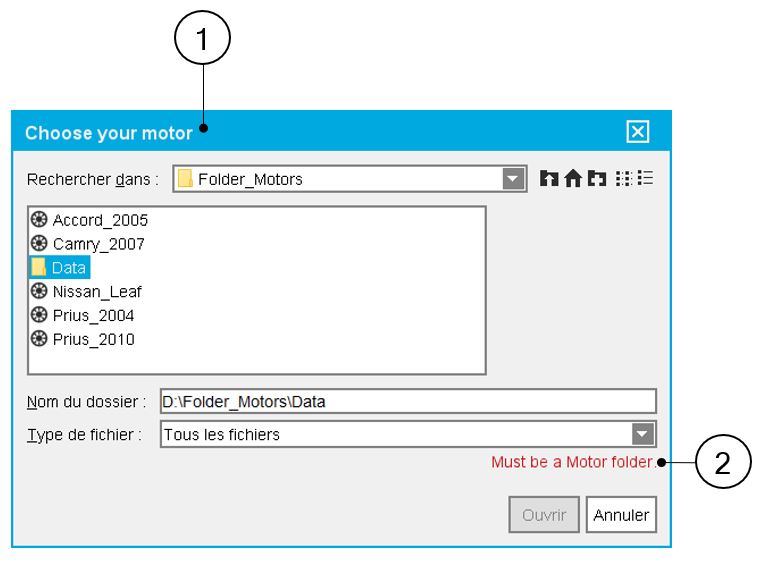Click the greyed Ouvrir button

544,515
